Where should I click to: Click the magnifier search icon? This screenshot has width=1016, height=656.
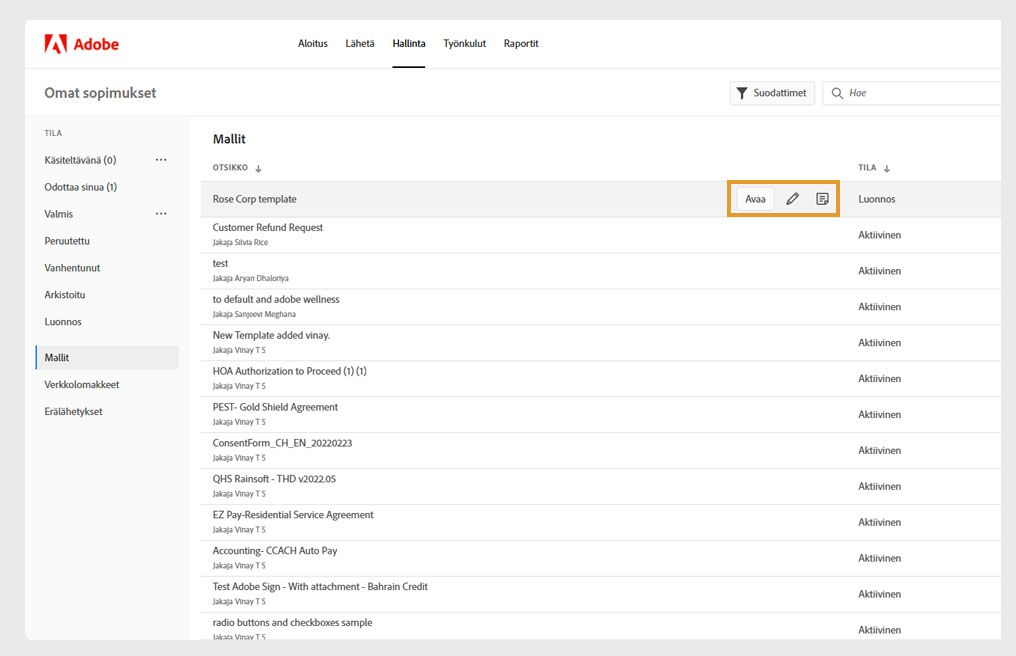tap(837, 93)
